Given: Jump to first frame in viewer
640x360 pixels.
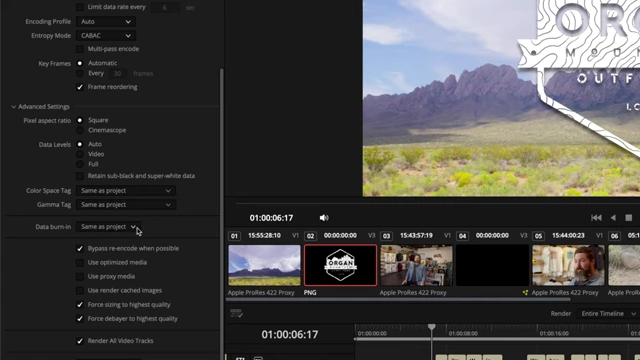Looking at the screenshot, I should tap(596, 218).
